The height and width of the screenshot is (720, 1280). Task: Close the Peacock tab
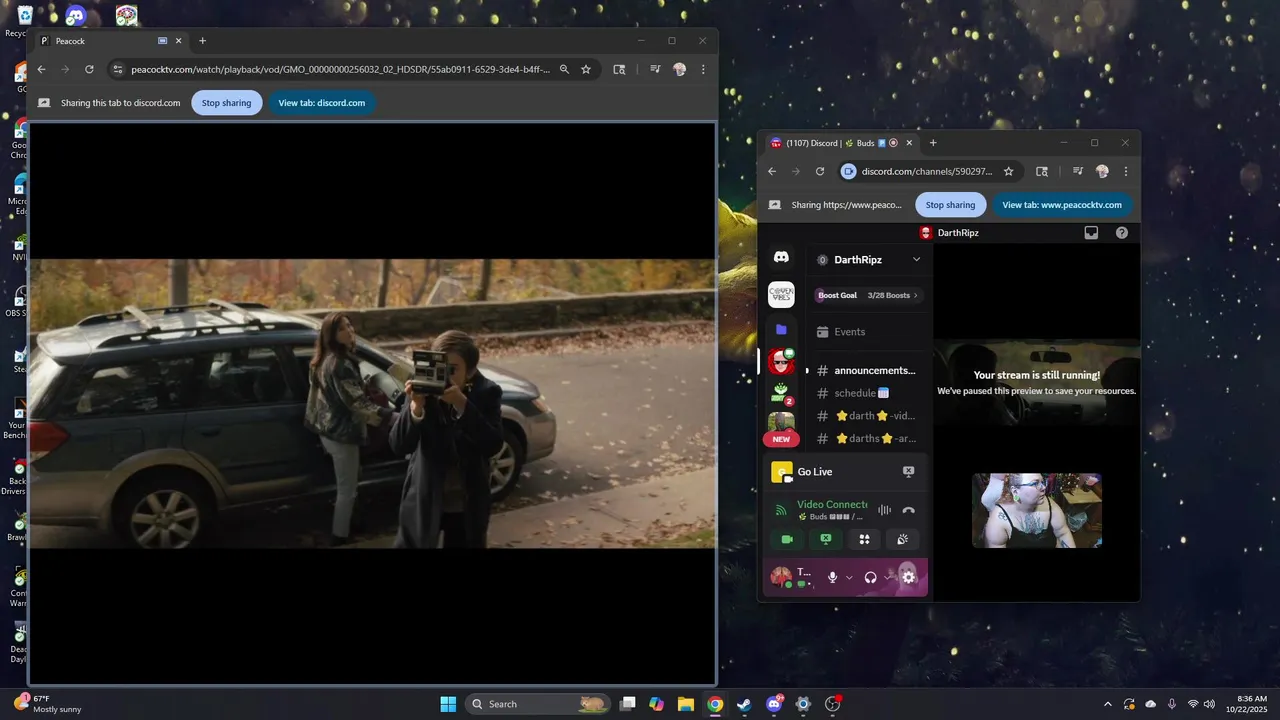pyautogui.click(x=179, y=41)
